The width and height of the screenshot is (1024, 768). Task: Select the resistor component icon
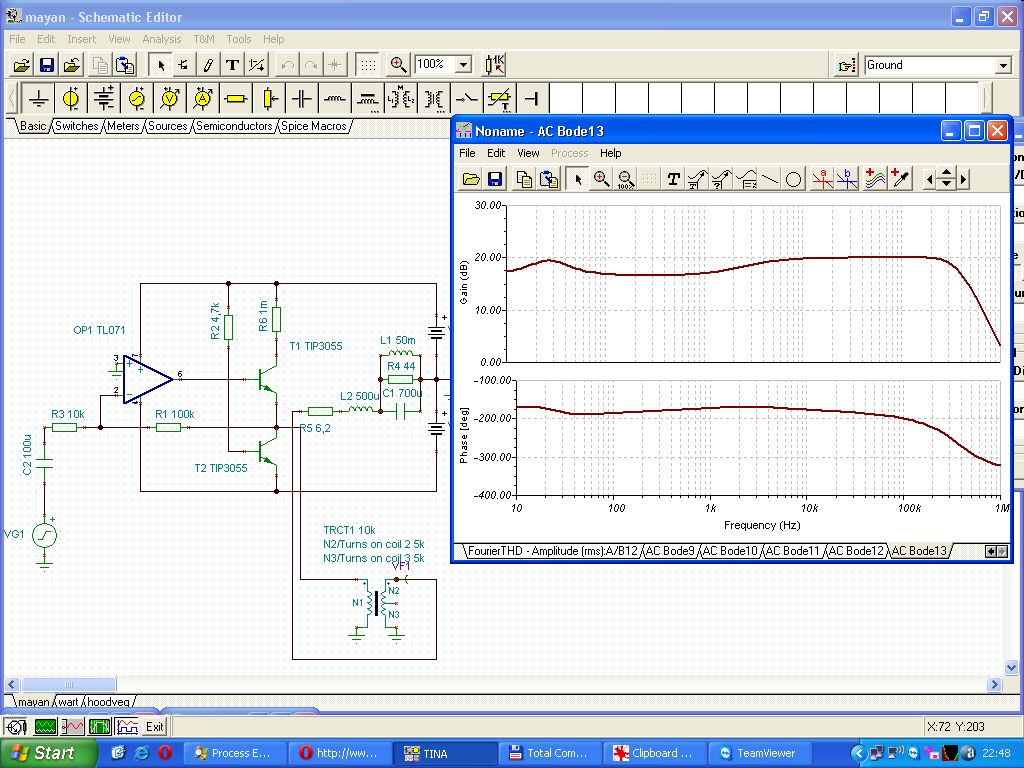pyautogui.click(x=236, y=98)
